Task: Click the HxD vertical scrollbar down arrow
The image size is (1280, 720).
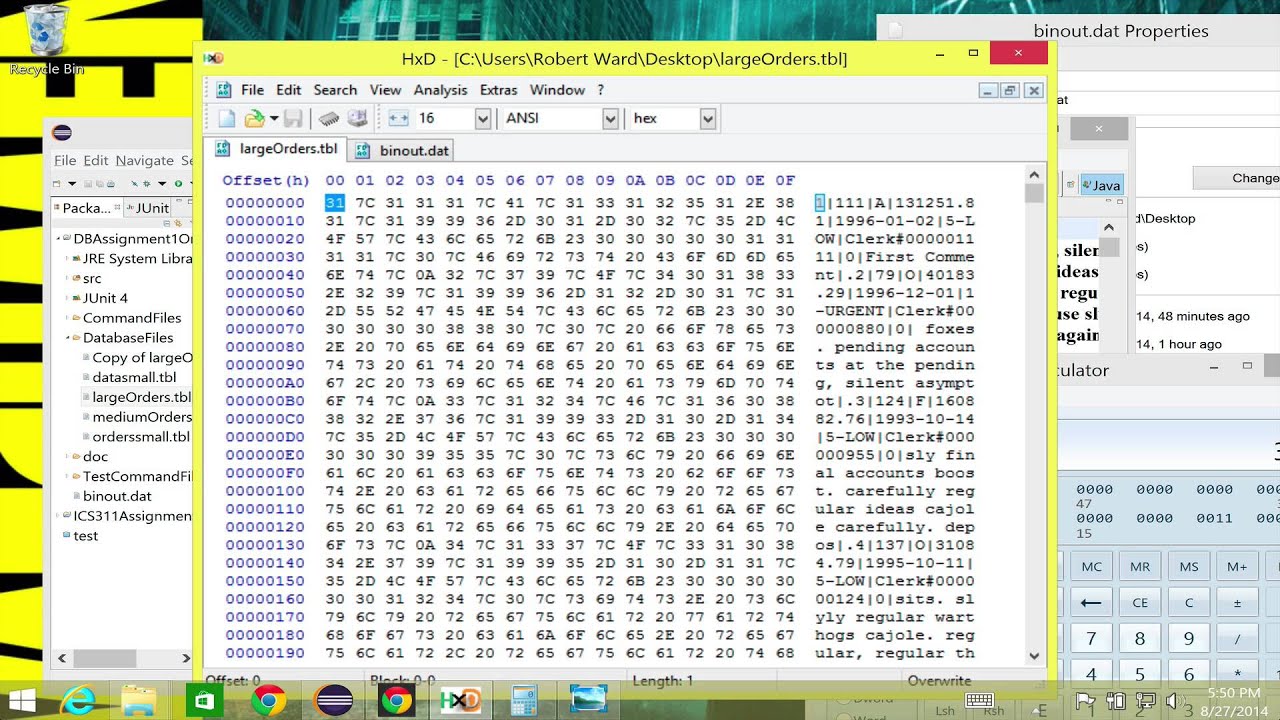Action: pos(1035,655)
